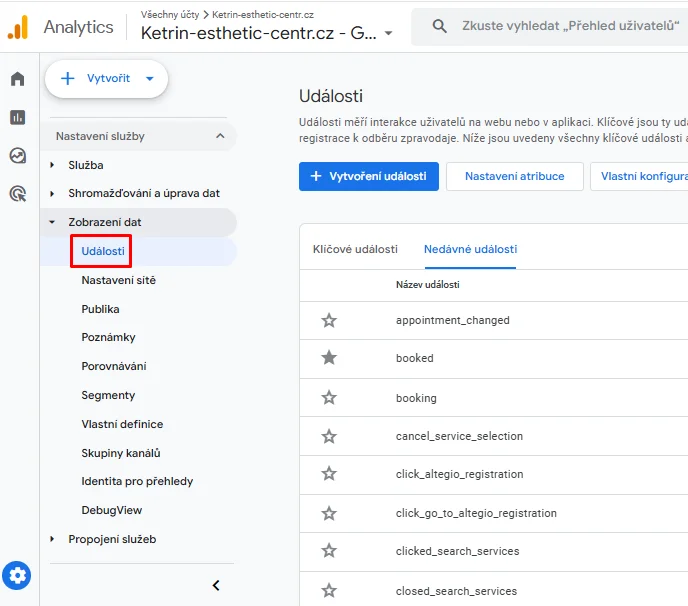Focus the search input field
The image size is (688, 606).
(570, 26)
